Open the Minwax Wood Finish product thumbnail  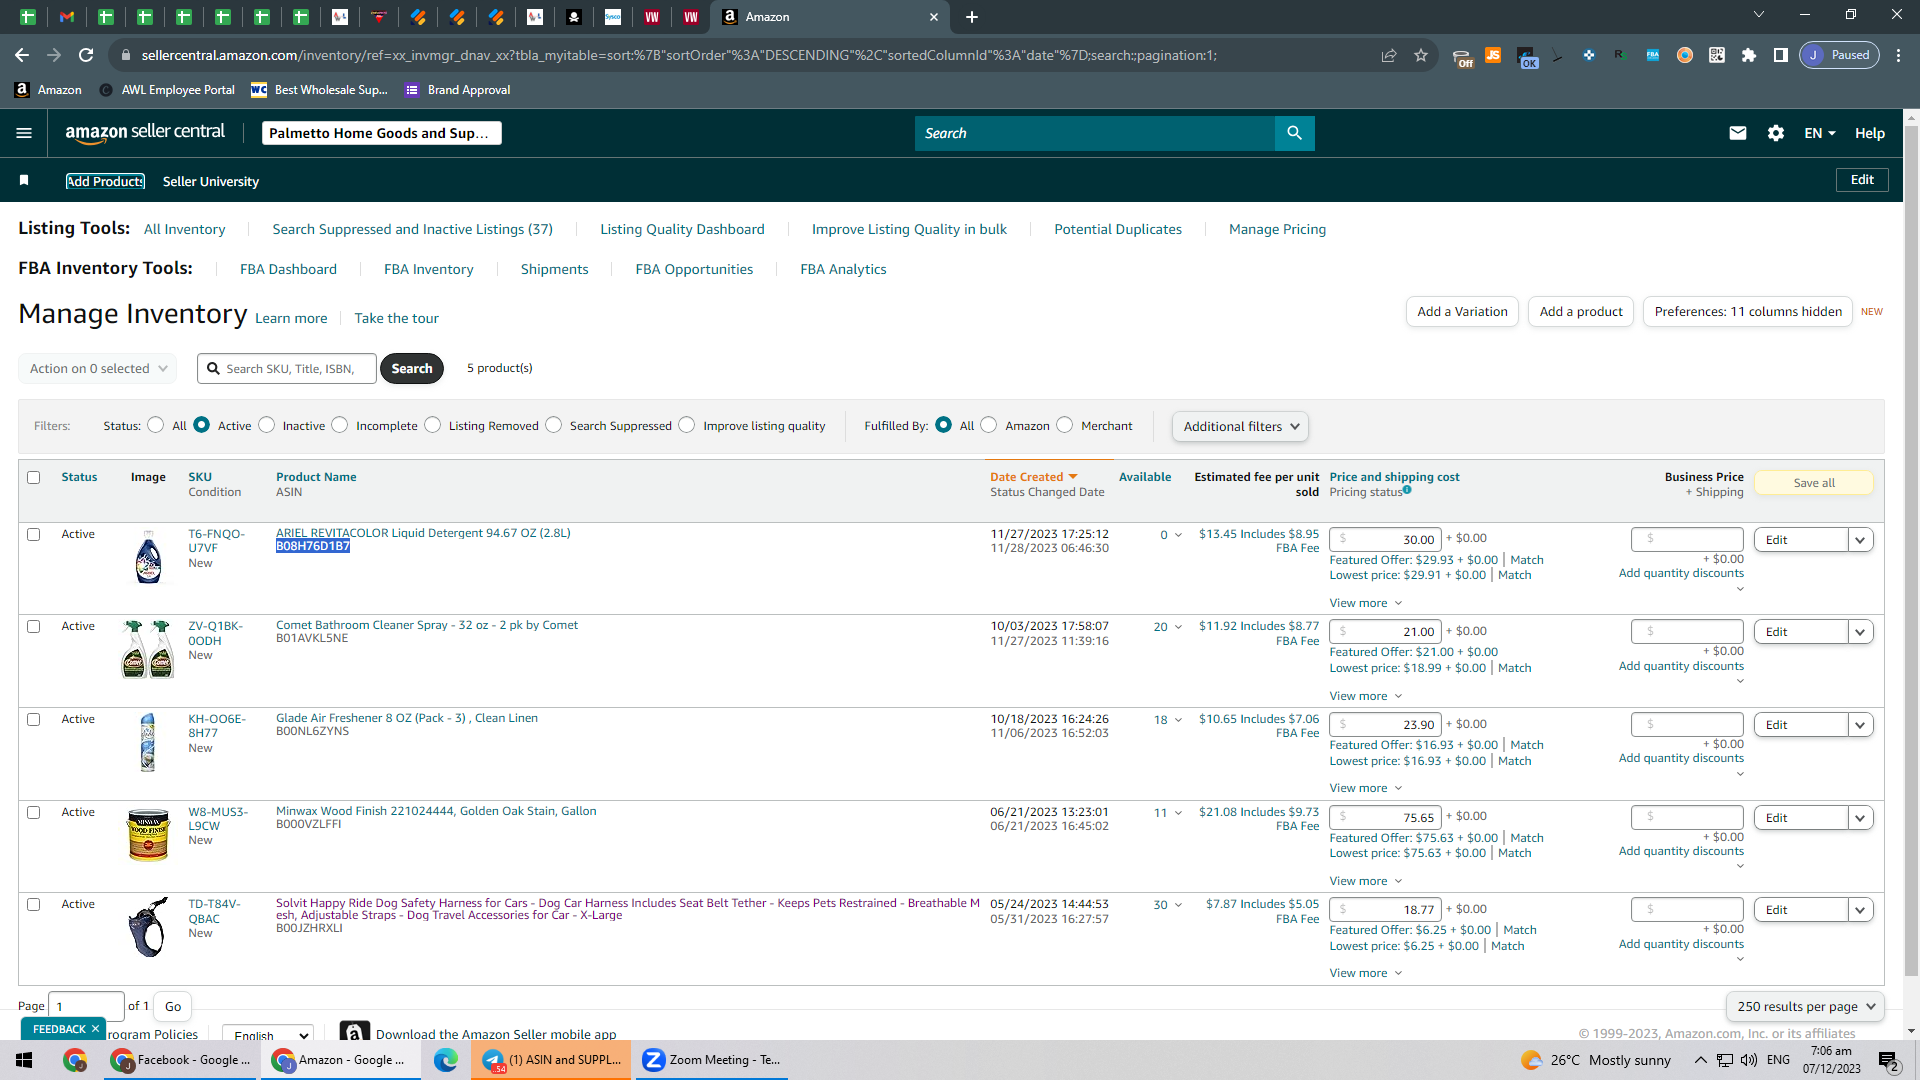148,835
